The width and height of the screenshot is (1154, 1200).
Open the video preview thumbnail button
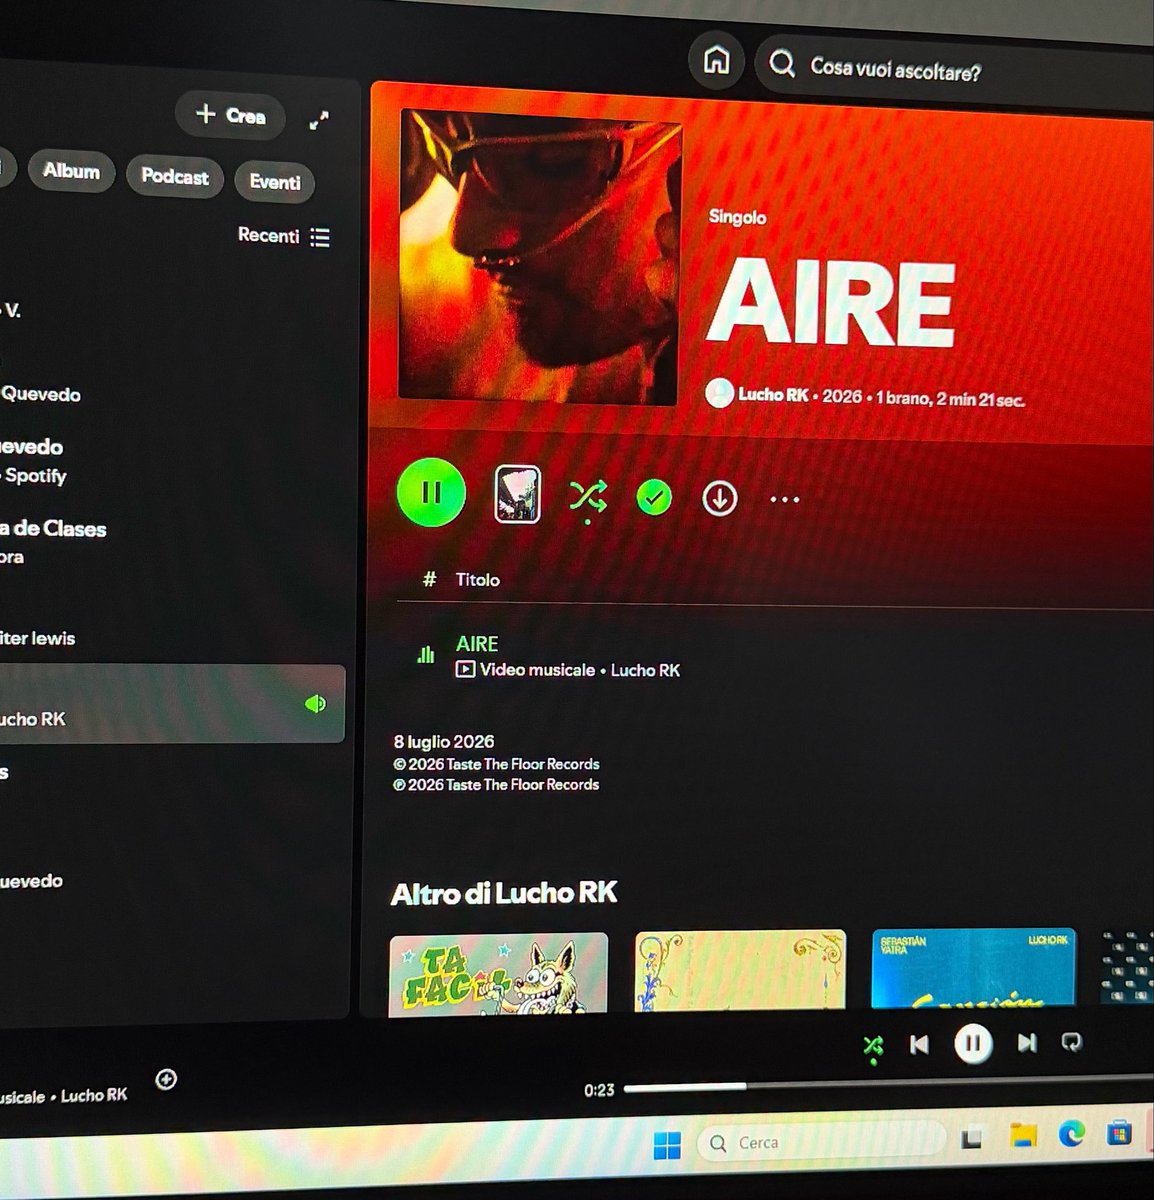[517, 494]
